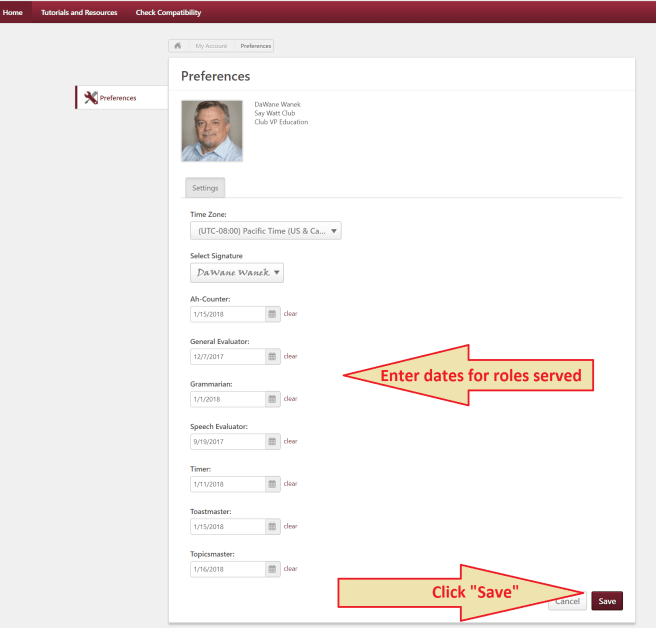
Task: Open the Topicsmaster calendar picker icon
Action: [272, 569]
